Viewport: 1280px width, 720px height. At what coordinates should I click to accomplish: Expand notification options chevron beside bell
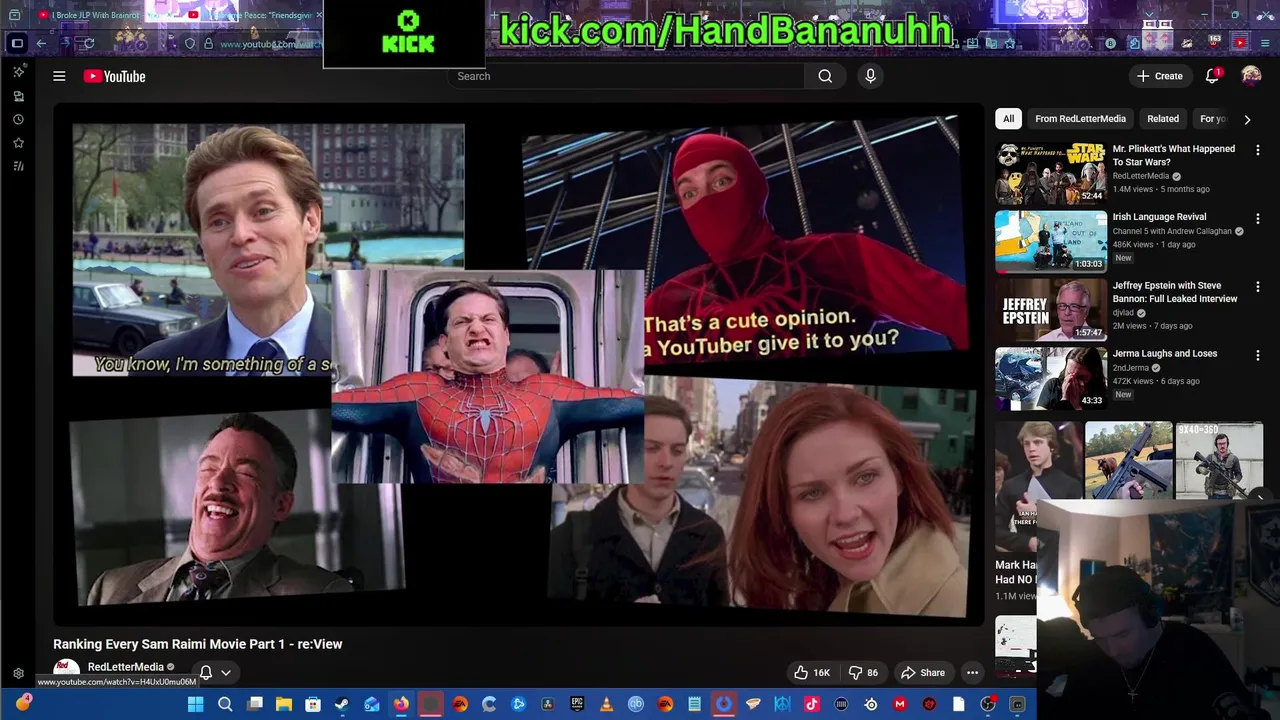pyautogui.click(x=226, y=673)
